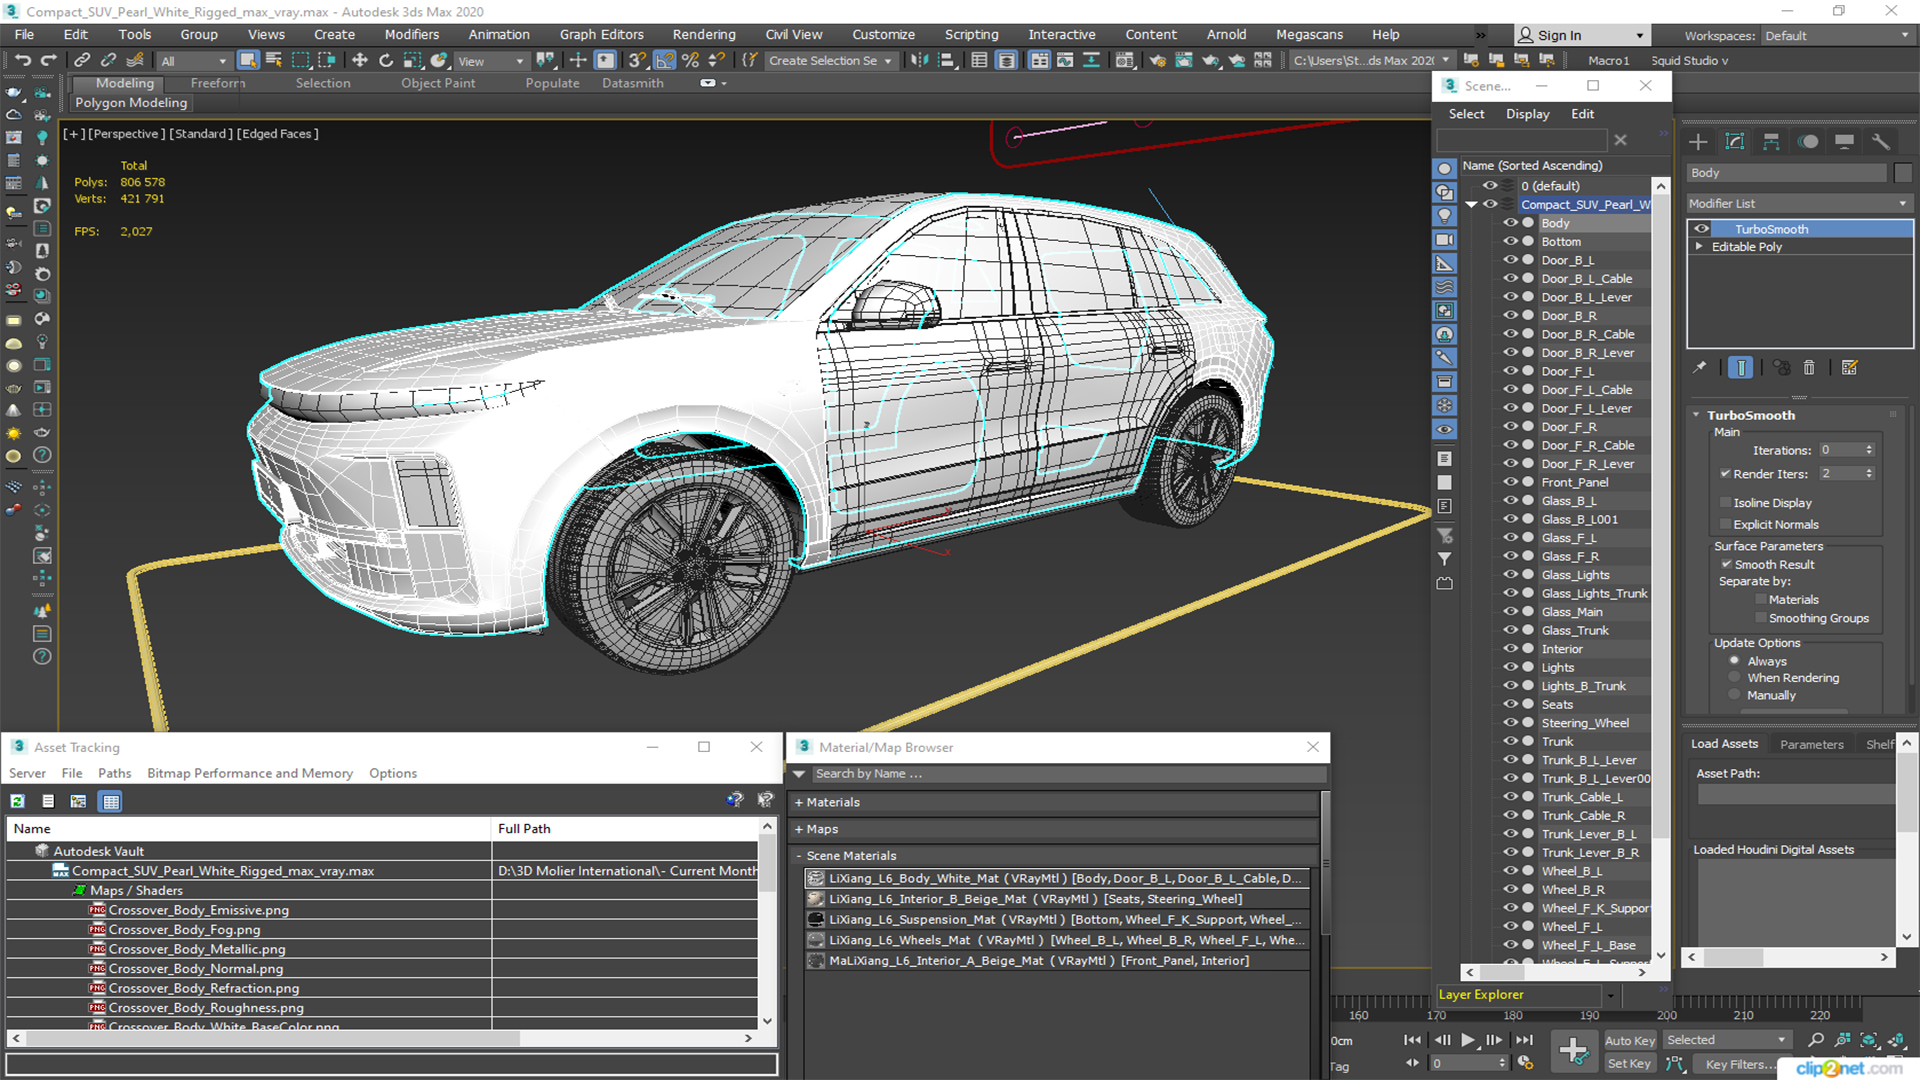Toggle the Percent Snap icon

tap(690, 61)
